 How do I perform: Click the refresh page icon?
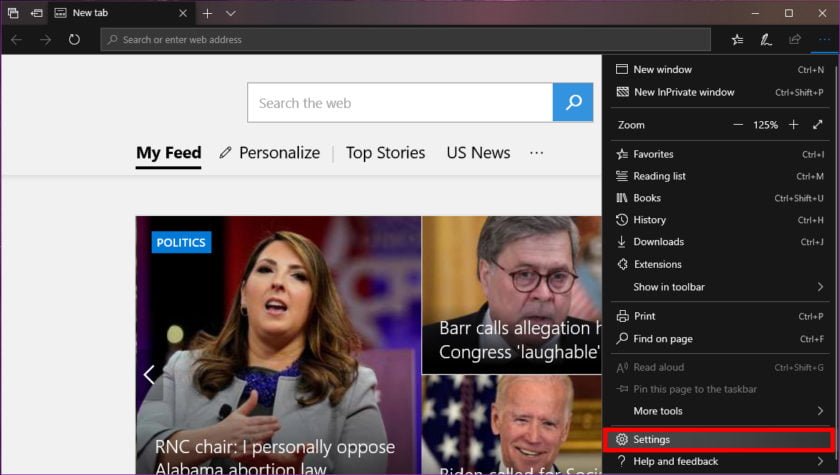coord(74,40)
